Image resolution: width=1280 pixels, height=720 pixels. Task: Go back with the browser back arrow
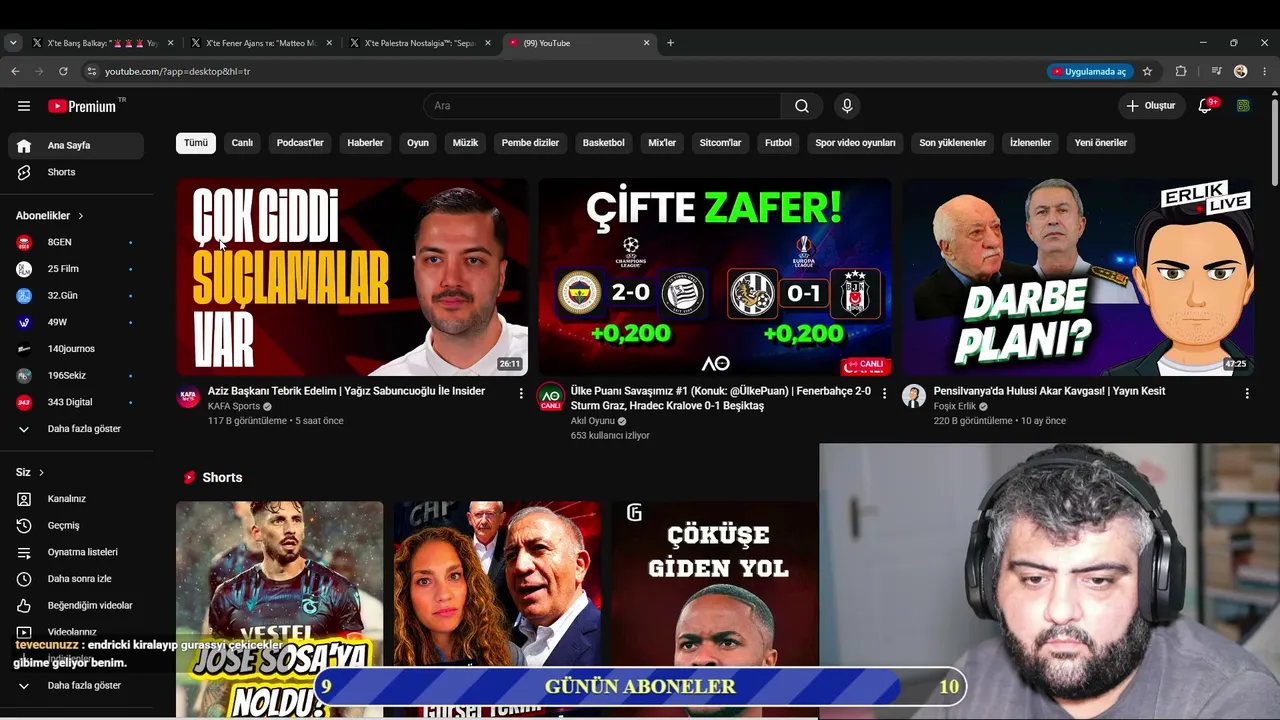click(x=15, y=71)
